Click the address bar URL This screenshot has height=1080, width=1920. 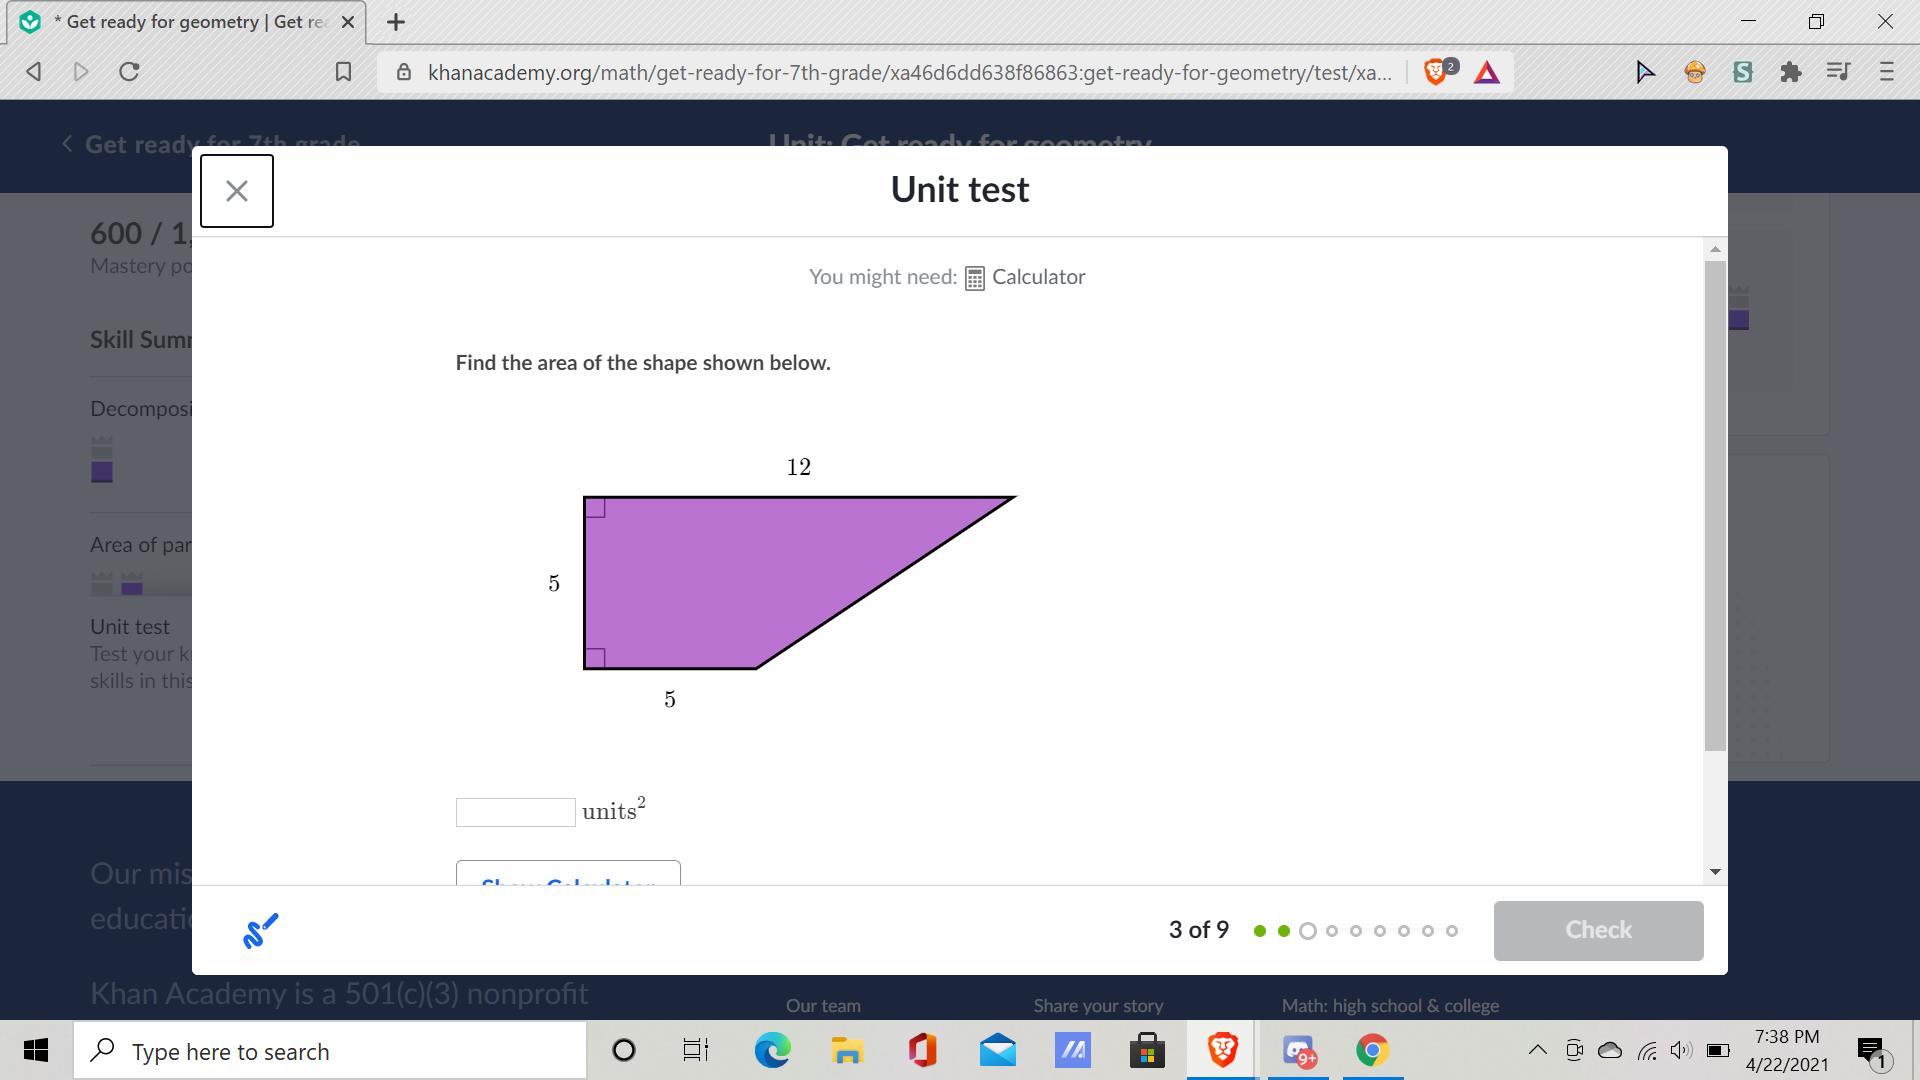[908, 72]
